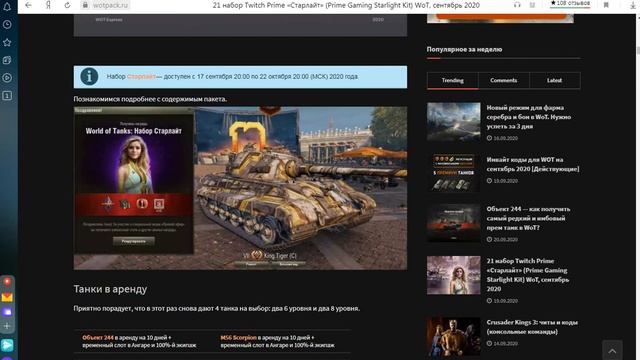Open notifications bell in browser sidebar
This screenshot has height=360, width=640.
(7, 6)
